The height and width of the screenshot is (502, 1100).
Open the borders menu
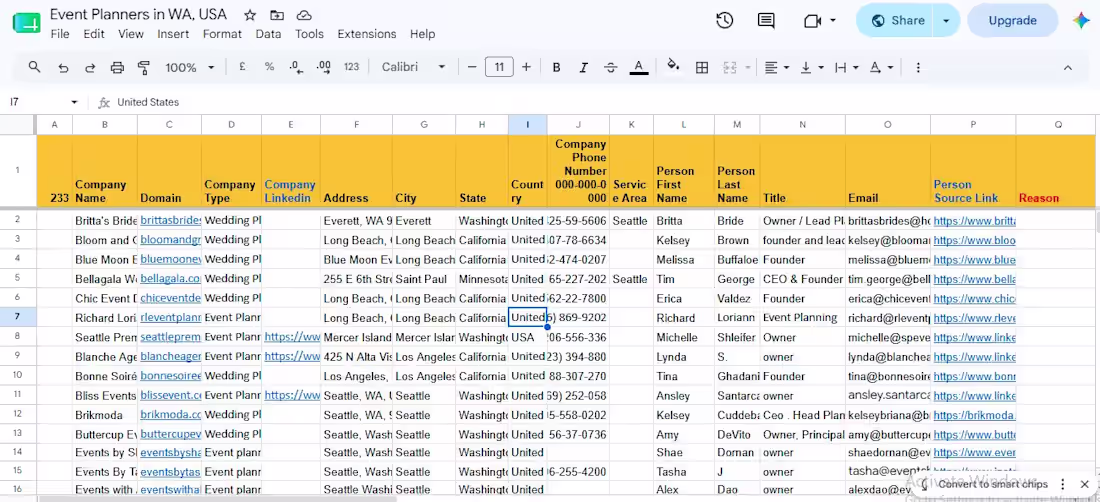[x=702, y=67]
